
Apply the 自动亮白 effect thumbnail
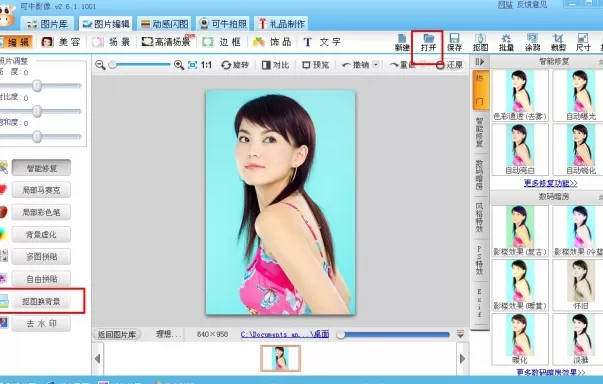pyautogui.click(x=520, y=149)
